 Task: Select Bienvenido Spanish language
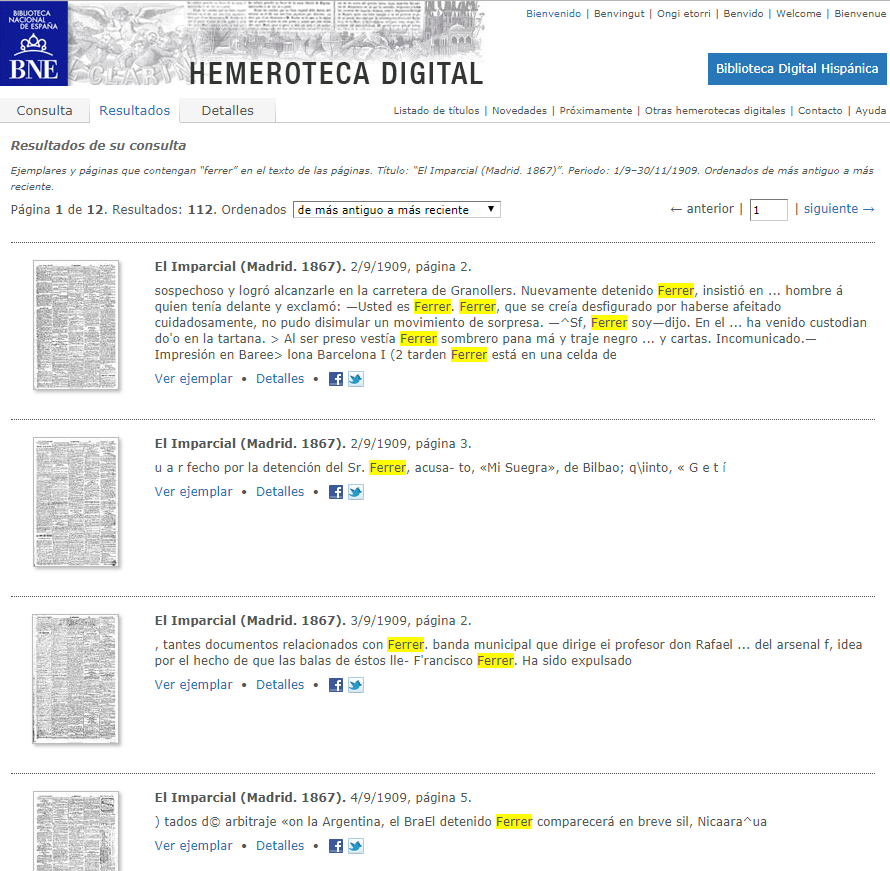pyautogui.click(x=553, y=14)
